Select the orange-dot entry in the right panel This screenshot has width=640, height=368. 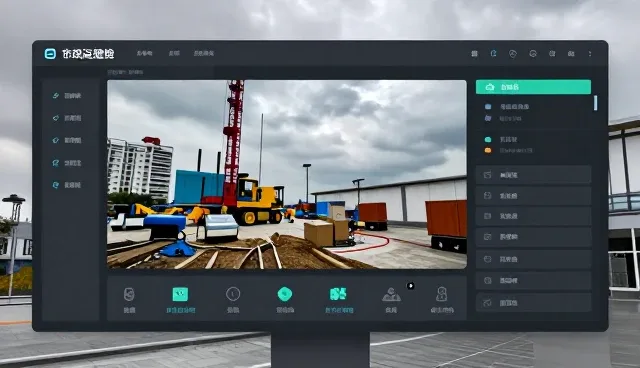pos(509,151)
